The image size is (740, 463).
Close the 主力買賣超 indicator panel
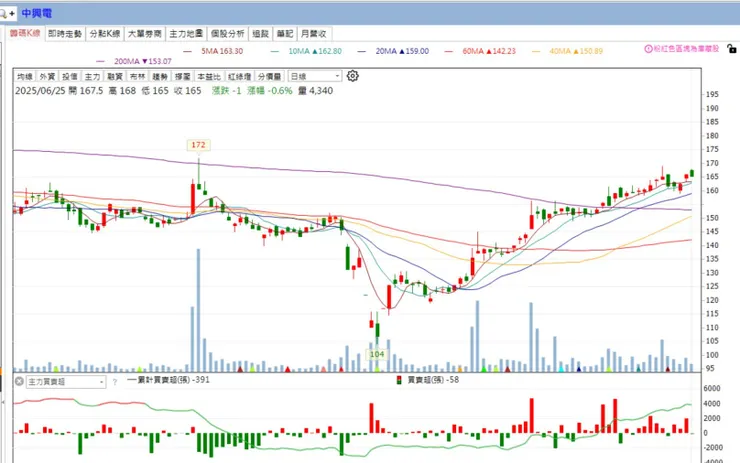pos(19,381)
